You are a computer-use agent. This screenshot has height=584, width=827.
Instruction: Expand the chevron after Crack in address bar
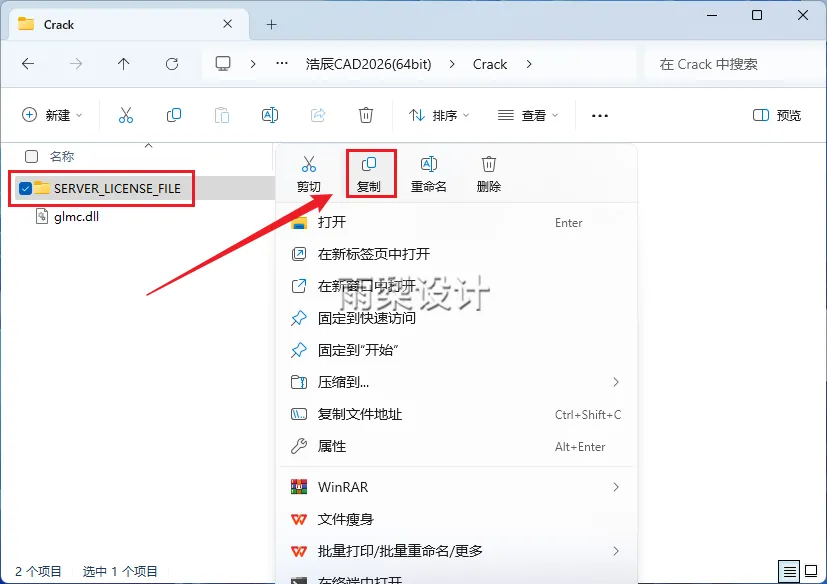click(x=529, y=64)
